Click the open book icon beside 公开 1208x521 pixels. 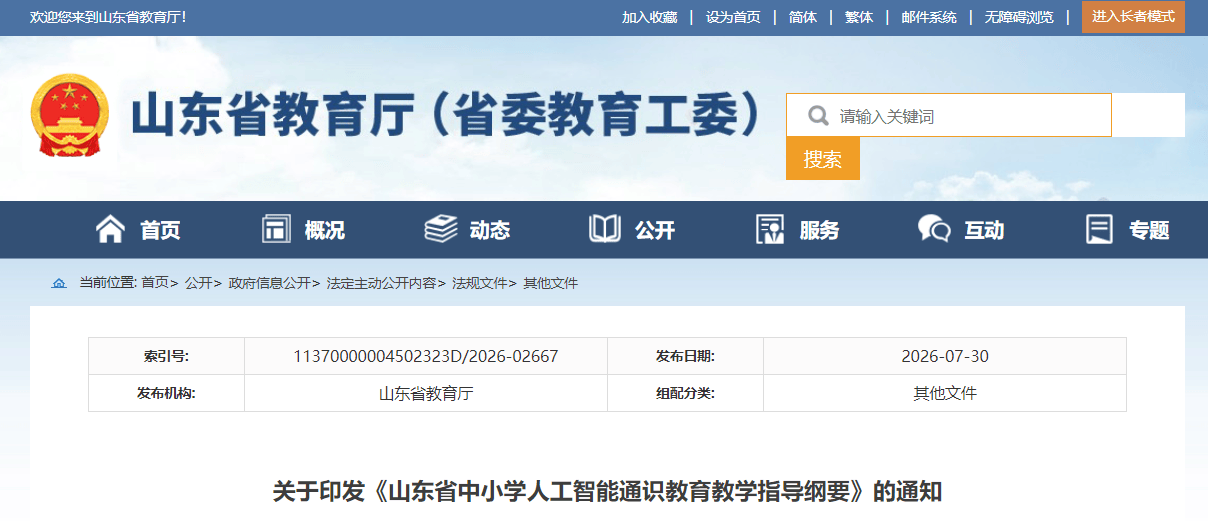point(605,230)
